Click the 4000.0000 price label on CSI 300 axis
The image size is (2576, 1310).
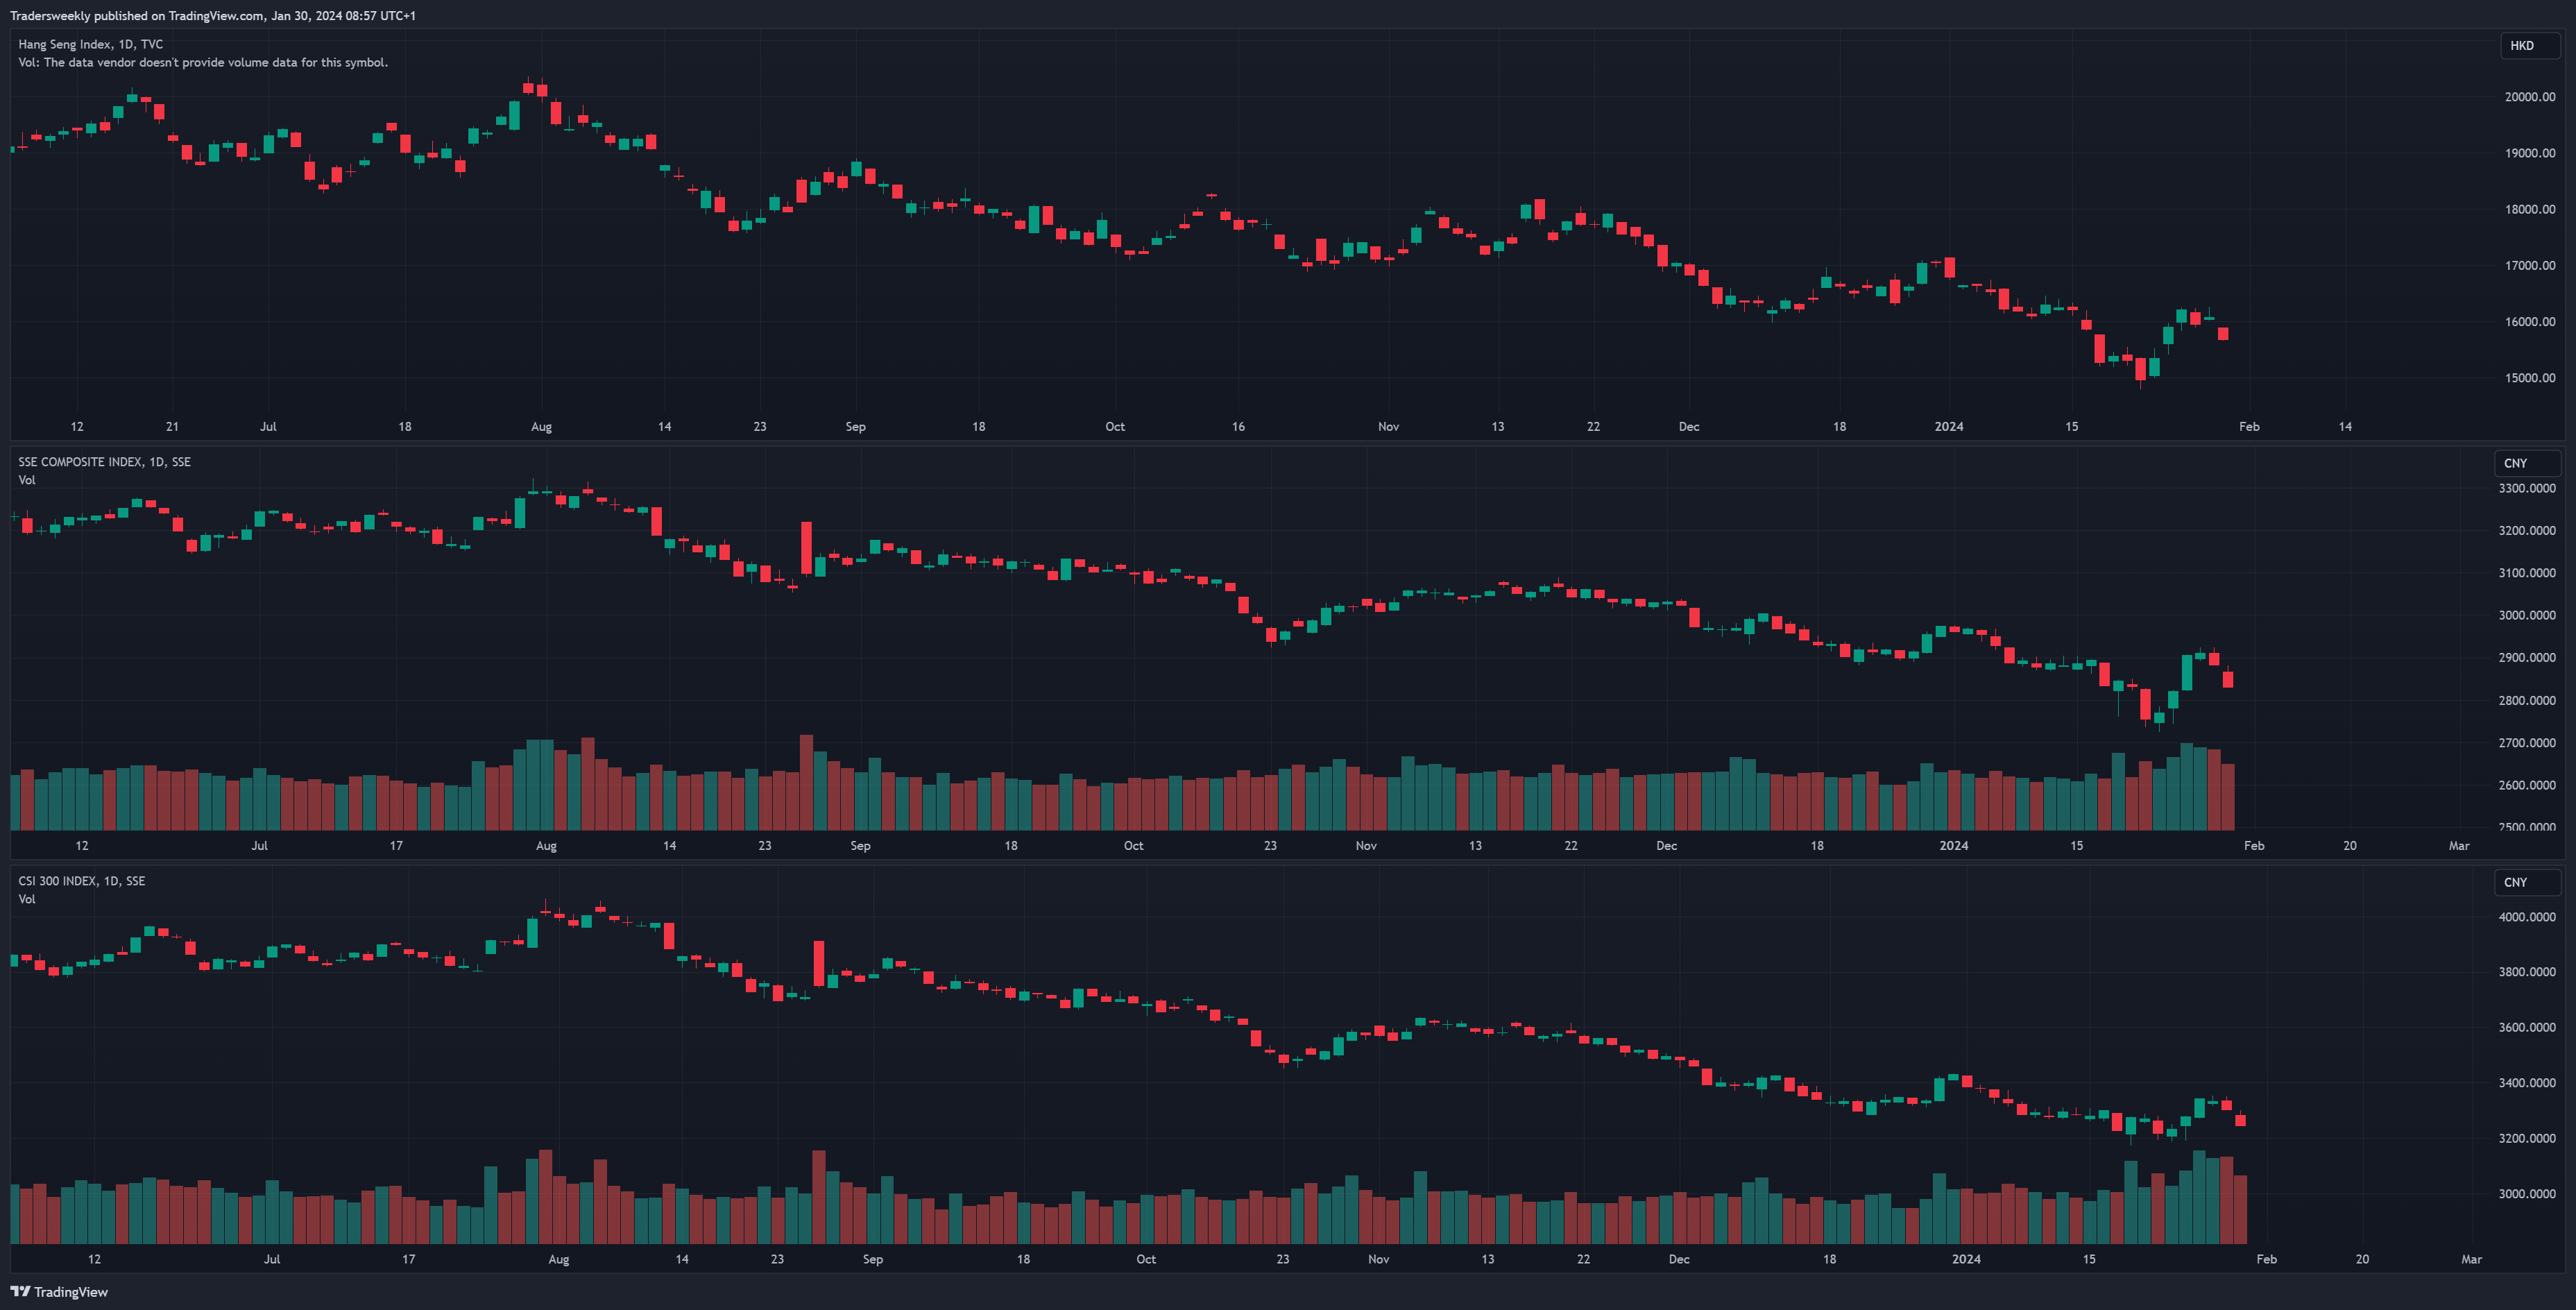click(2527, 917)
